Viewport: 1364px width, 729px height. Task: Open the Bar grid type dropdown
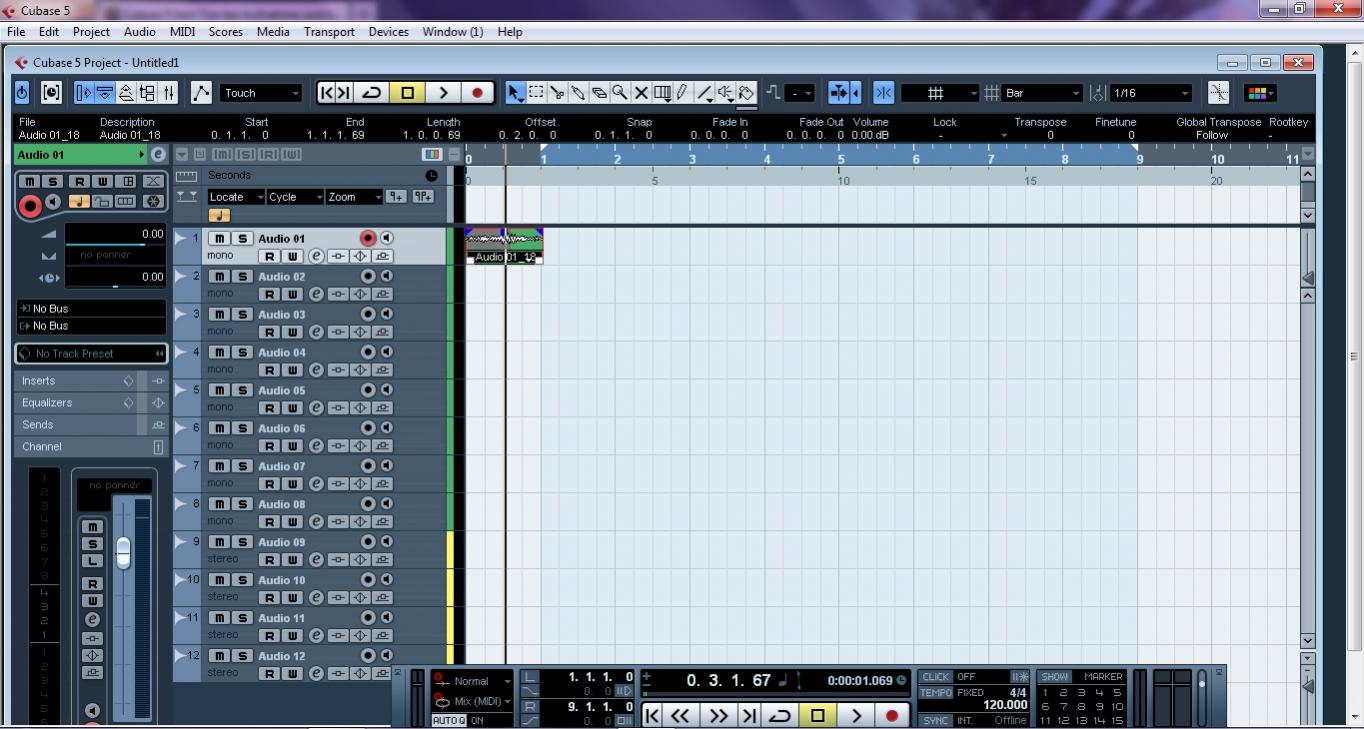coord(1043,93)
